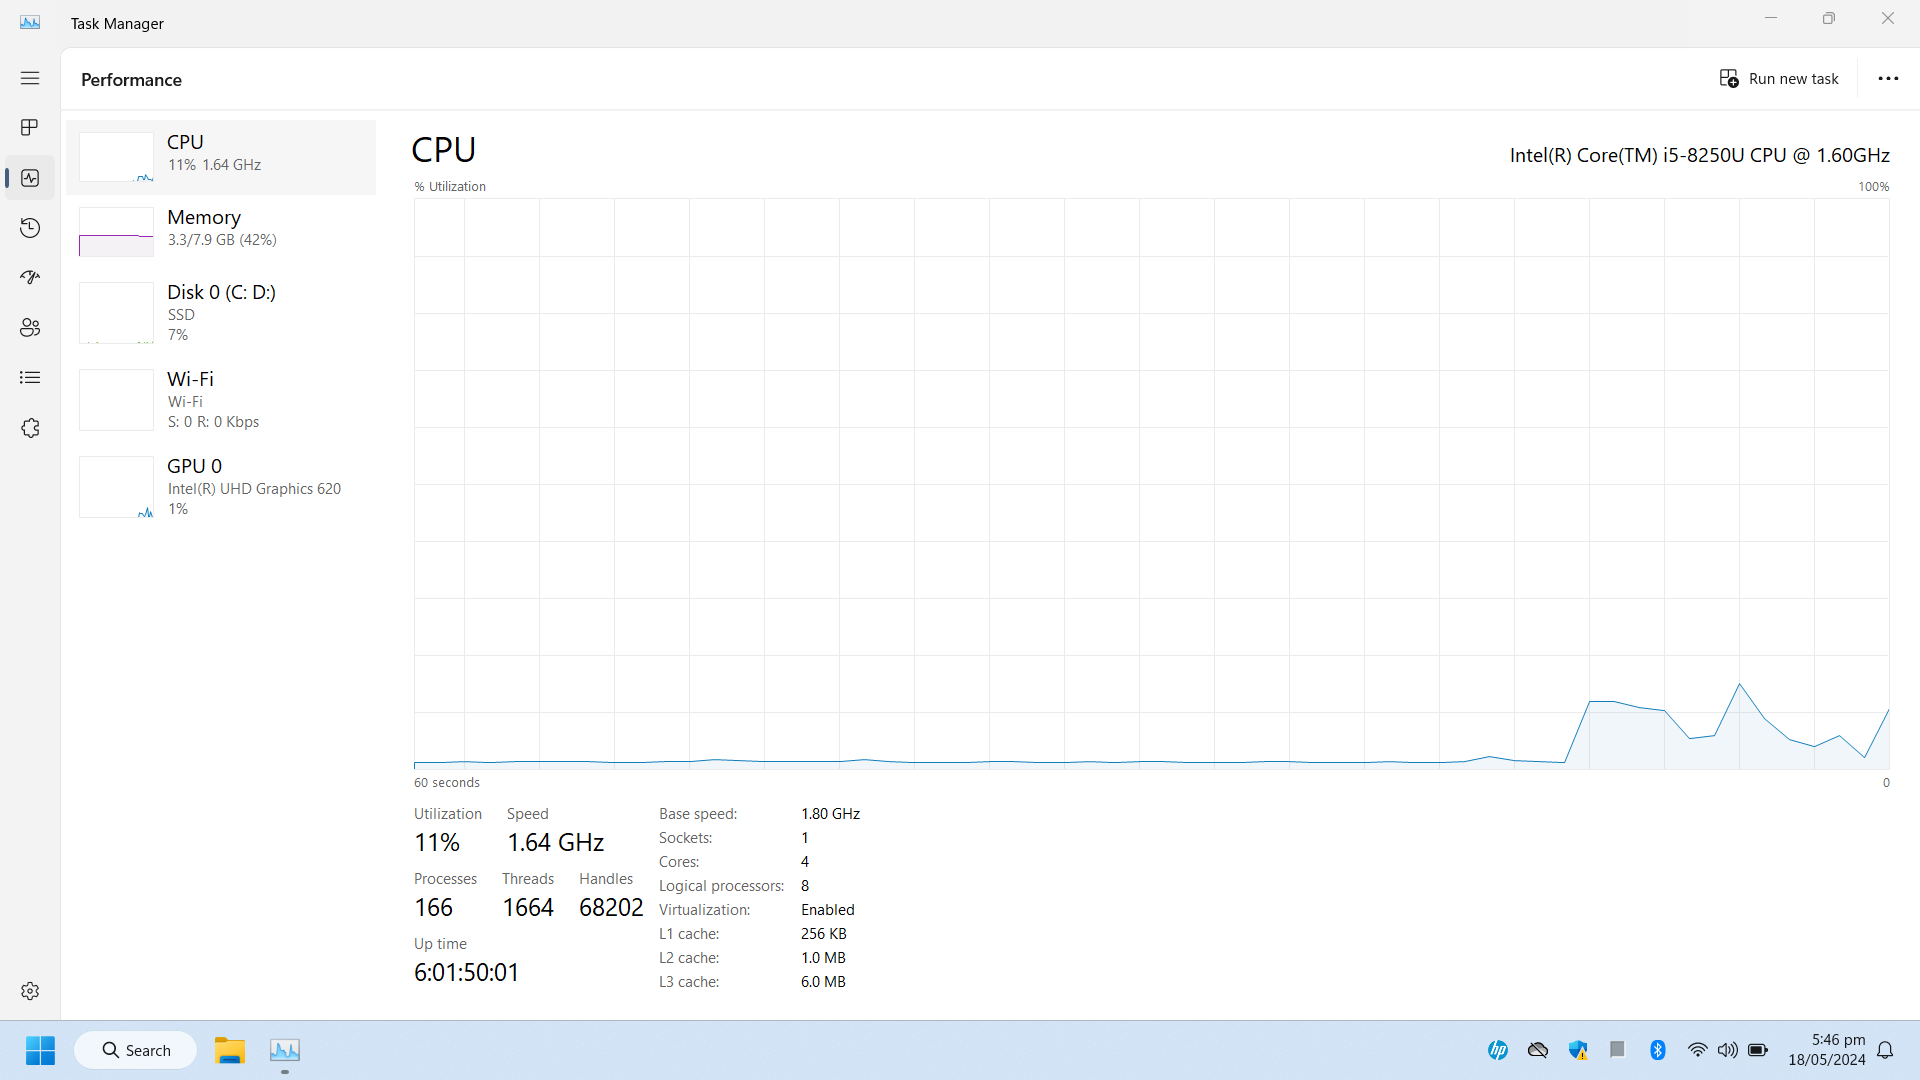Open Task Manager settings gear

[x=30, y=991]
